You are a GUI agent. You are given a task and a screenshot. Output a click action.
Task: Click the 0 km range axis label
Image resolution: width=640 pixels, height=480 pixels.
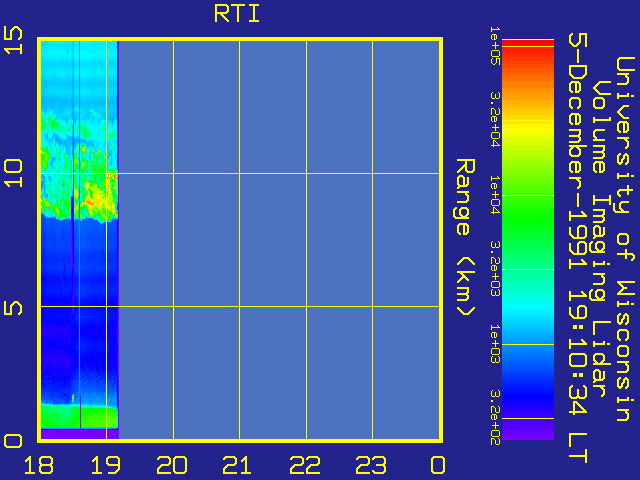(13, 441)
